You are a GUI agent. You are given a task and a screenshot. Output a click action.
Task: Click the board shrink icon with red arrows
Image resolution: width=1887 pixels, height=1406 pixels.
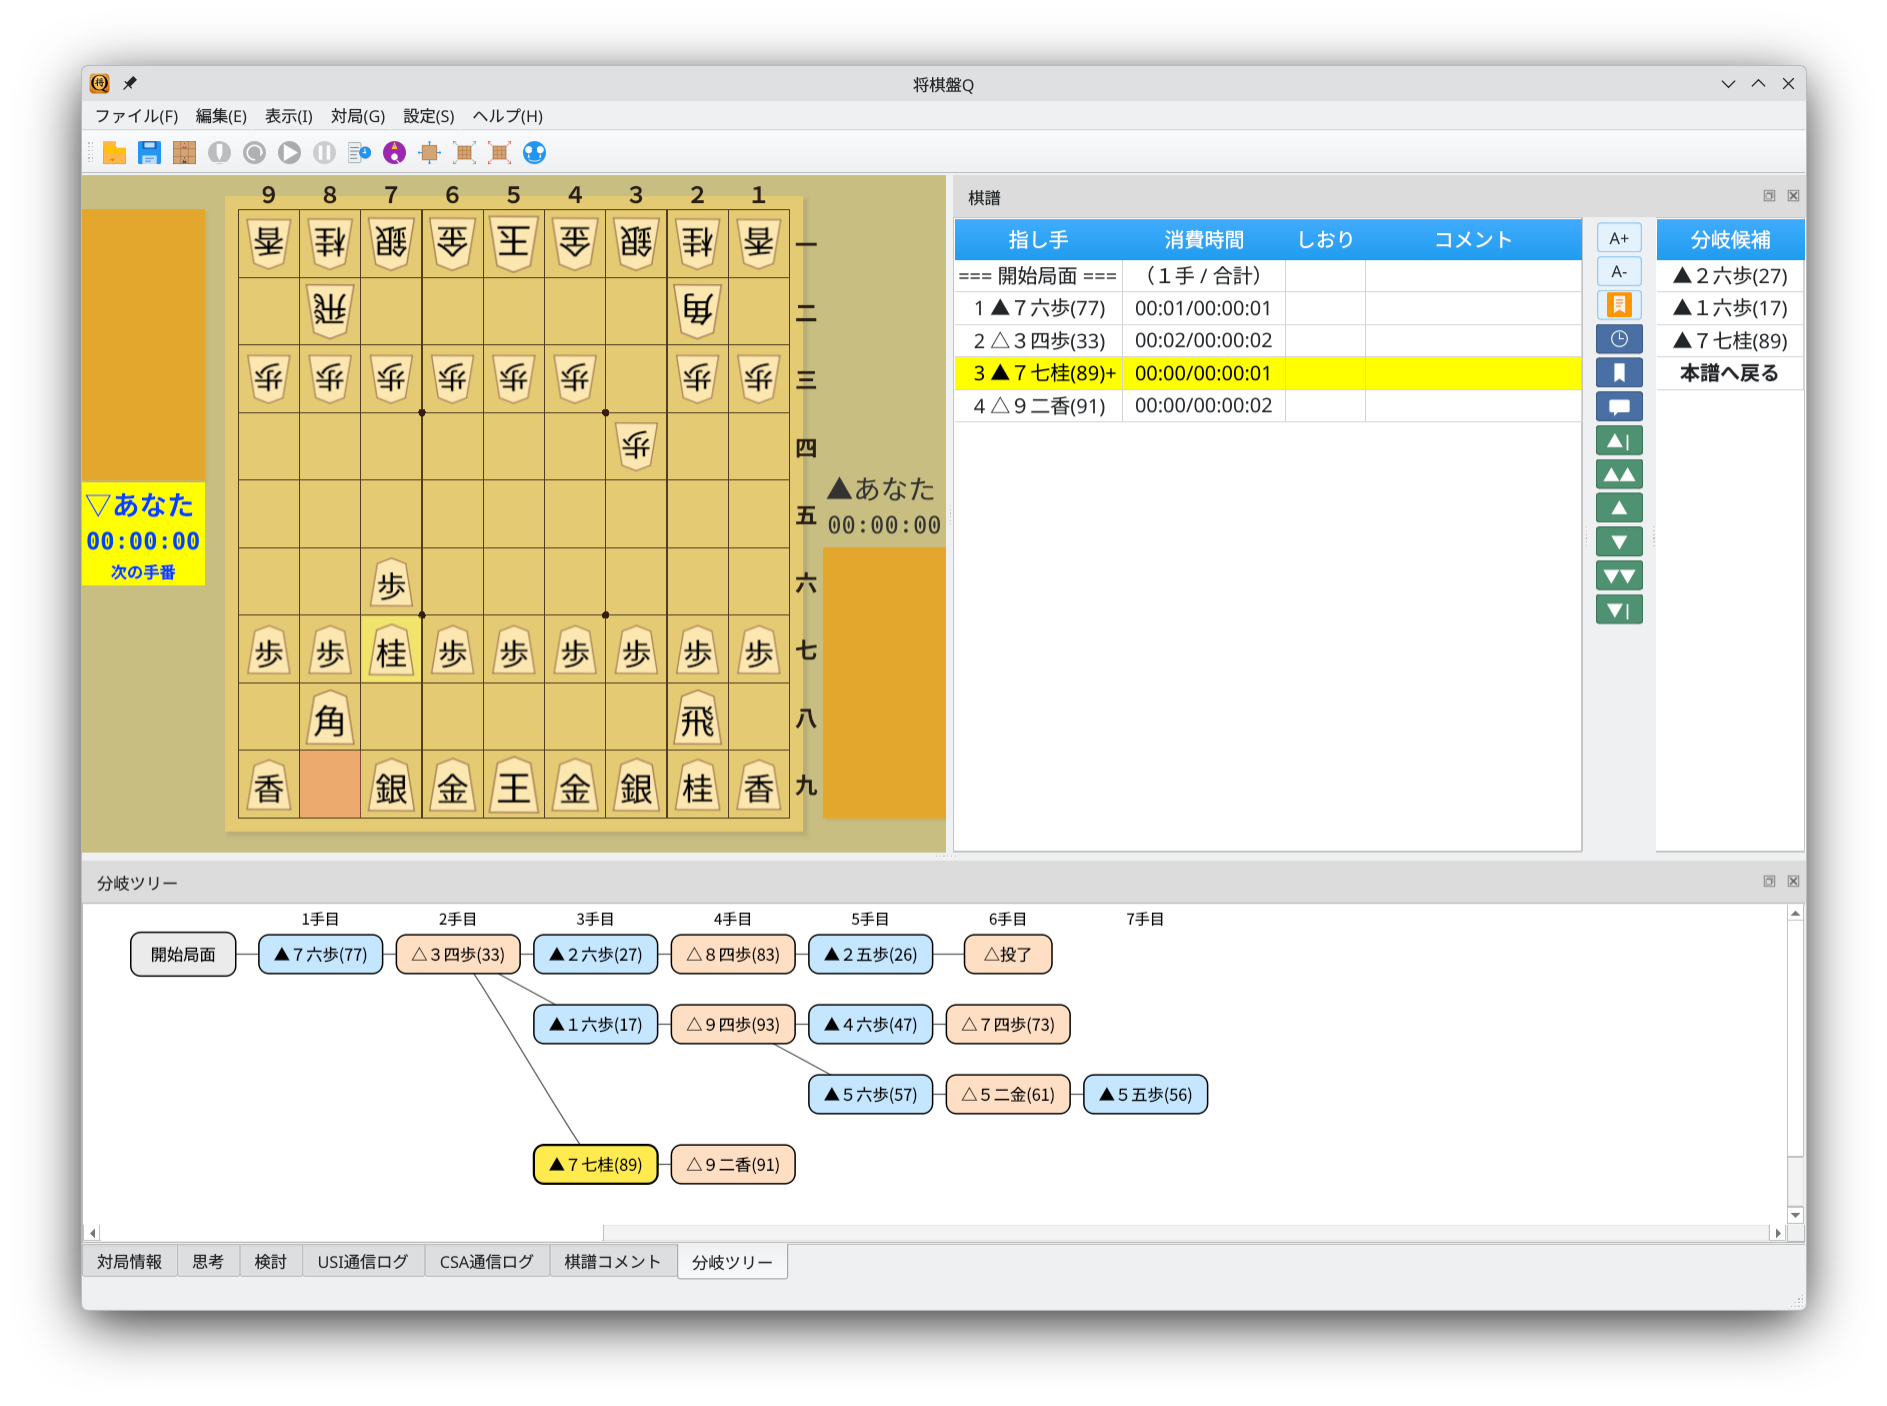pyautogui.click(x=499, y=153)
